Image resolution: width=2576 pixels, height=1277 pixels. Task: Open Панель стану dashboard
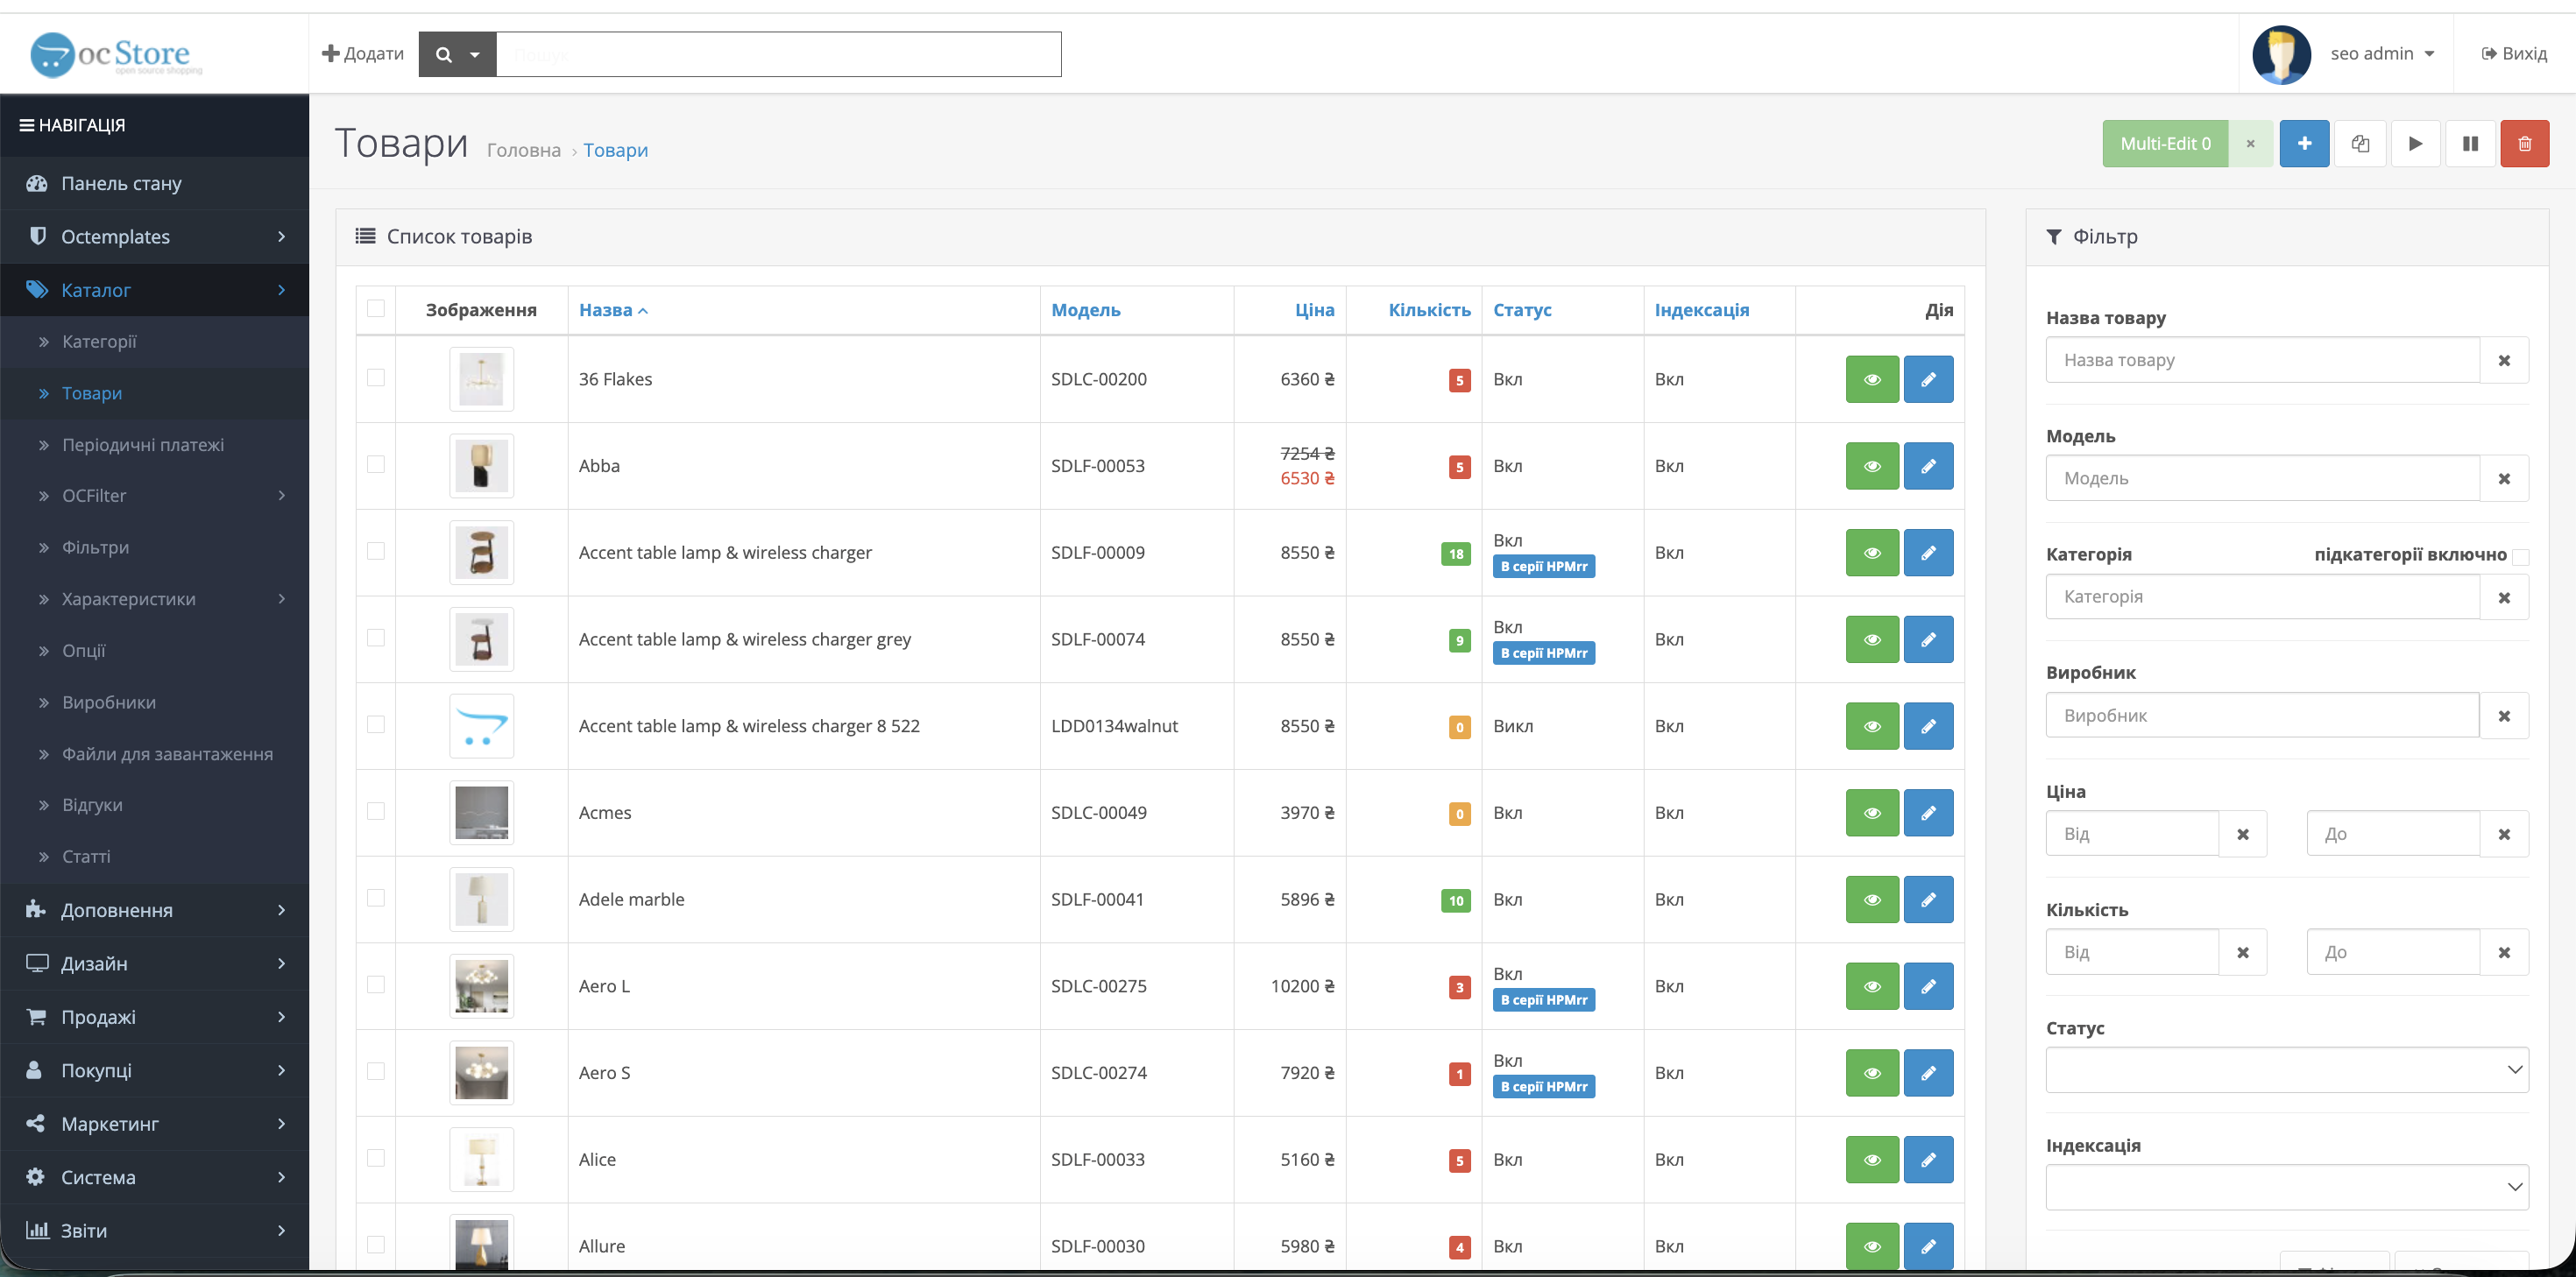tap(155, 183)
